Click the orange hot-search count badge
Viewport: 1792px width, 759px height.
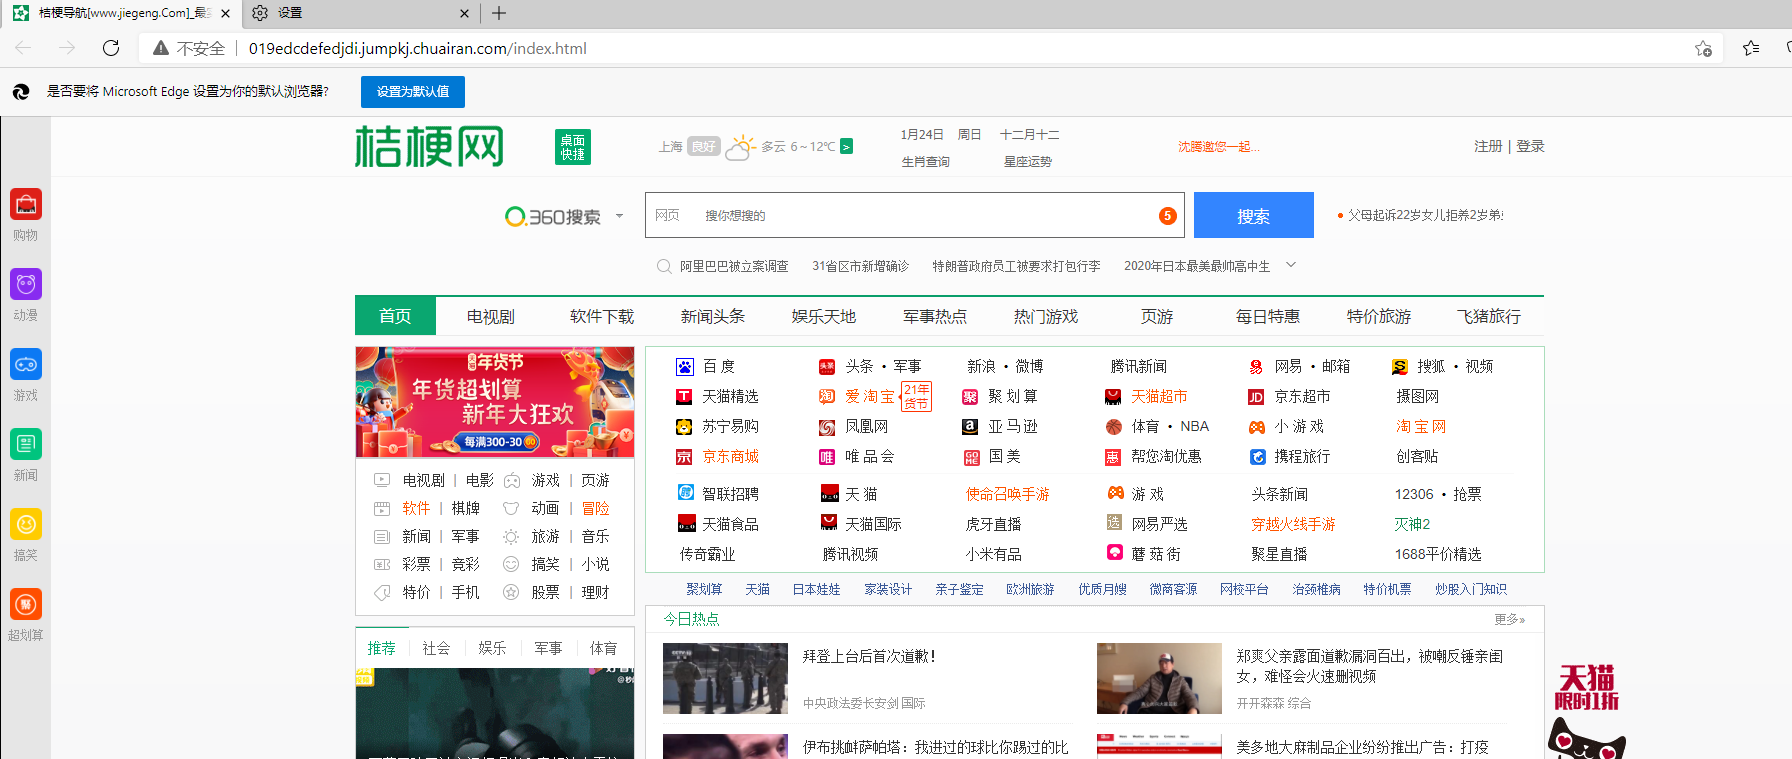pyautogui.click(x=1167, y=216)
